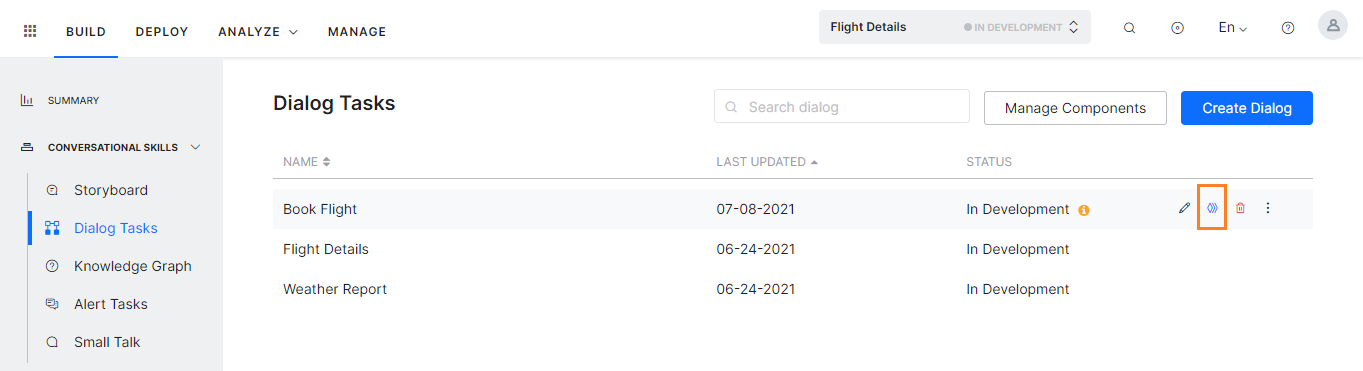Open the En language dropdown
The height and width of the screenshot is (371, 1363).
coord(1232,28)
